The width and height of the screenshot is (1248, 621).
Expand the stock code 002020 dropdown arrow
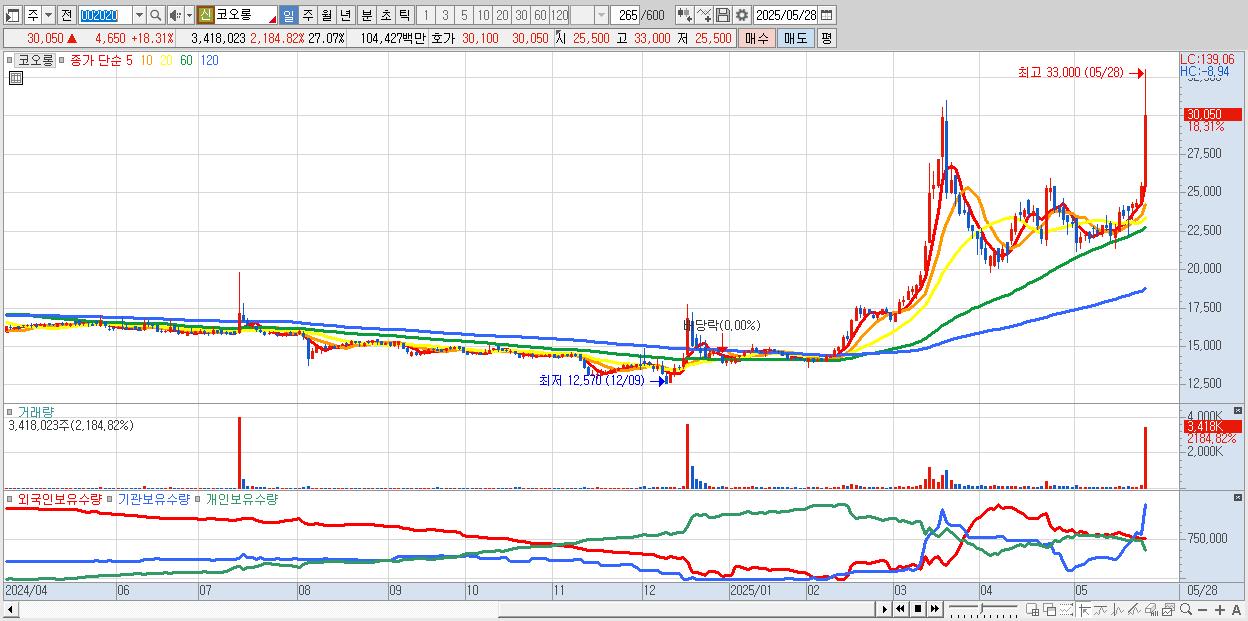[x=140, y=15]
